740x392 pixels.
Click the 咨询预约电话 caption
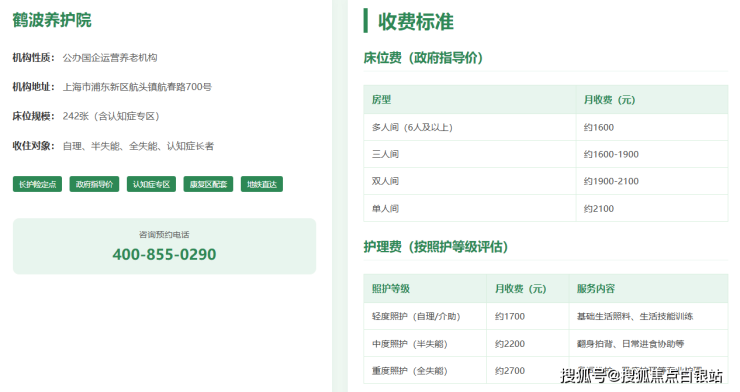pos(164,234)
